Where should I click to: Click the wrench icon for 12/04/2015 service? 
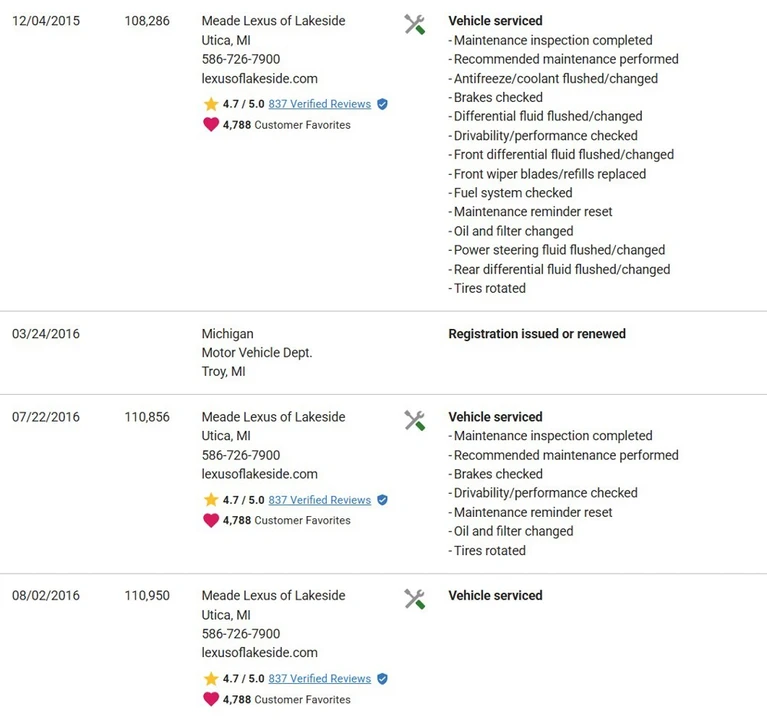[414, 24]
